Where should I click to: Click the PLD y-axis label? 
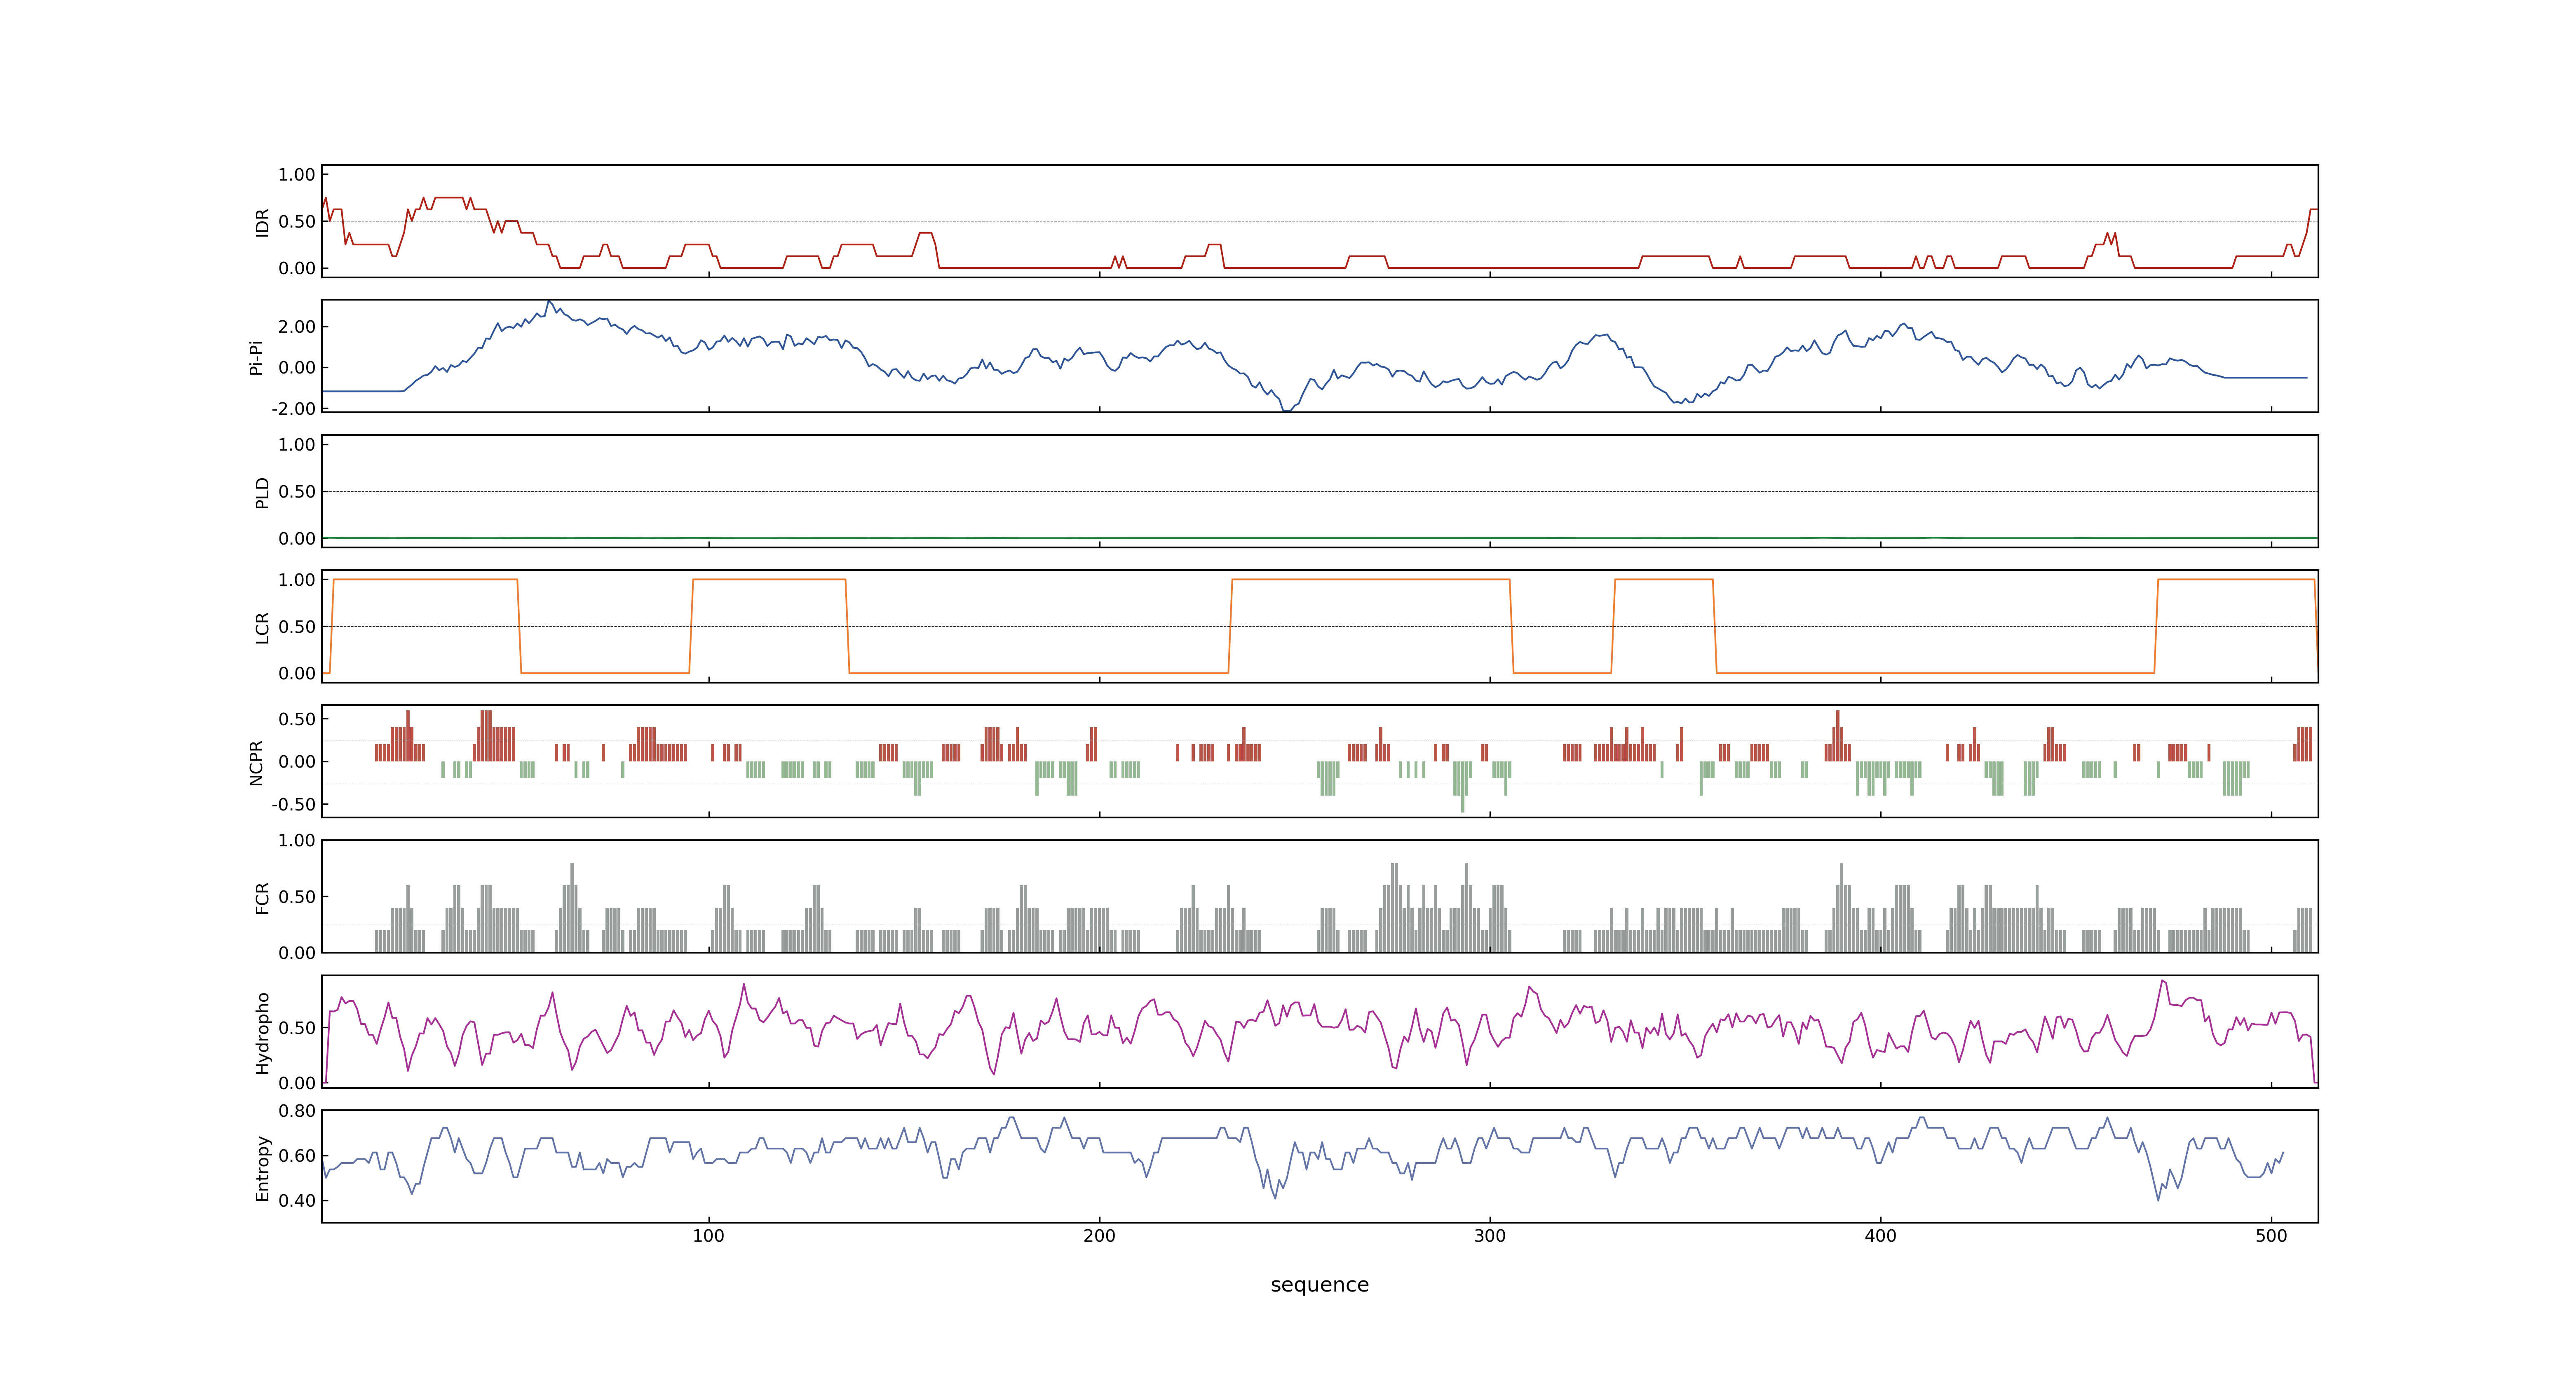(x=262, y=492)
